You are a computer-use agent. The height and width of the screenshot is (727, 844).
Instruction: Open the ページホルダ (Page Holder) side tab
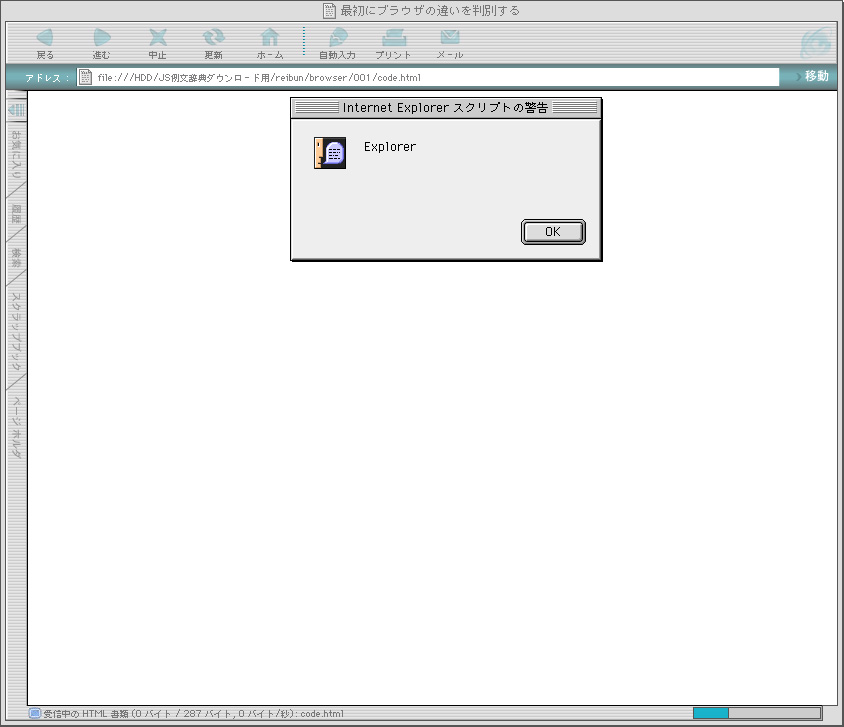click(17, 428)
